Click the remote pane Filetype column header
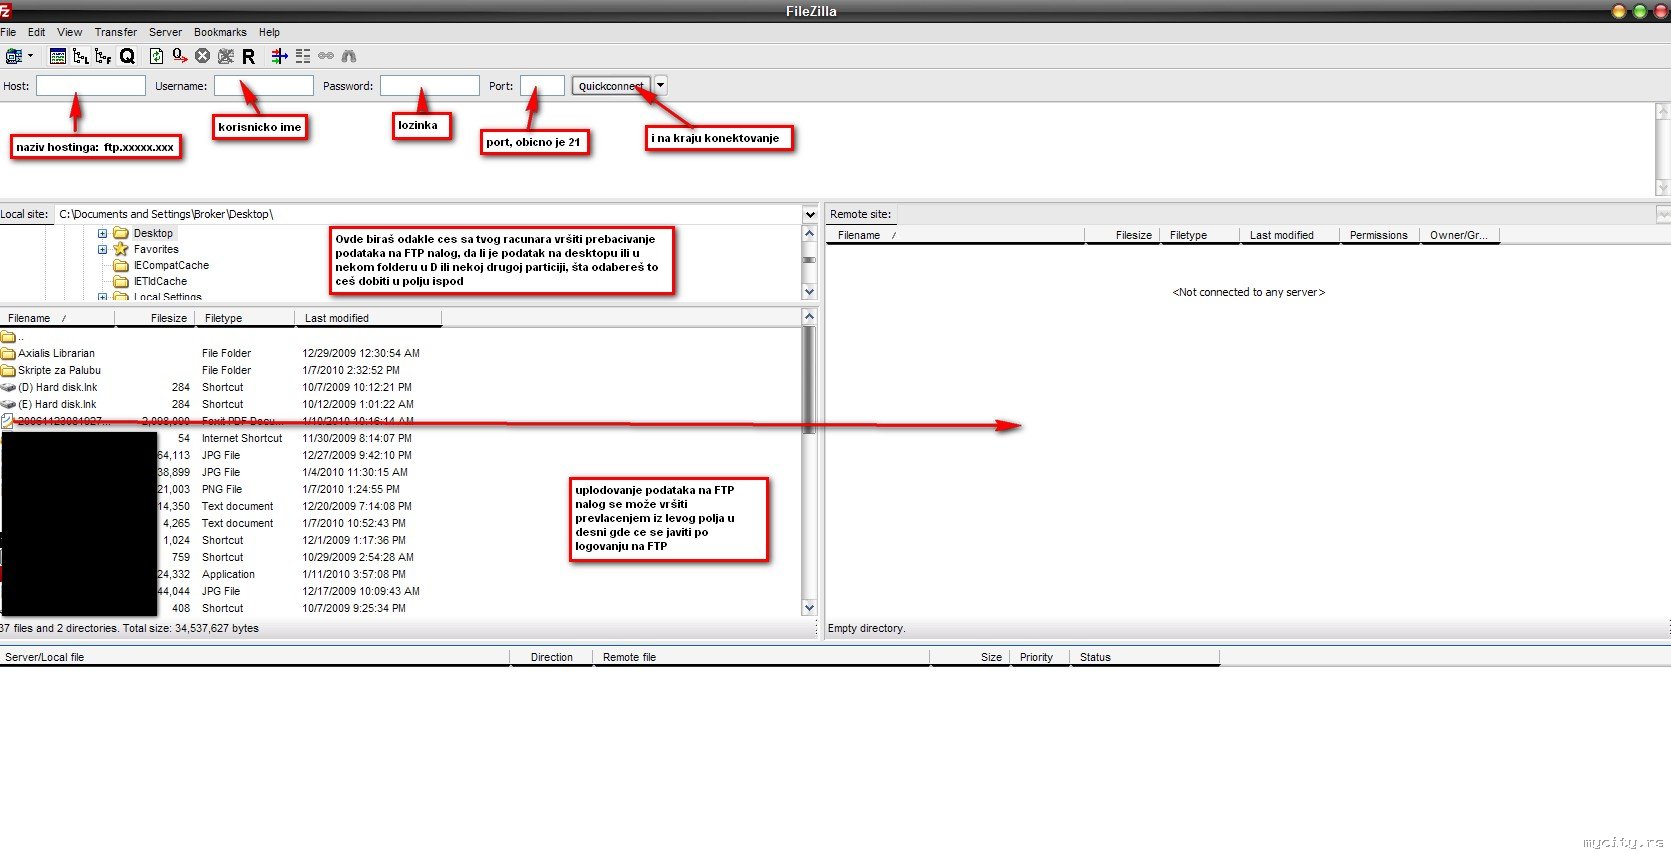The width and height of the screenshot is (1671, 855). click(1200, 235)
